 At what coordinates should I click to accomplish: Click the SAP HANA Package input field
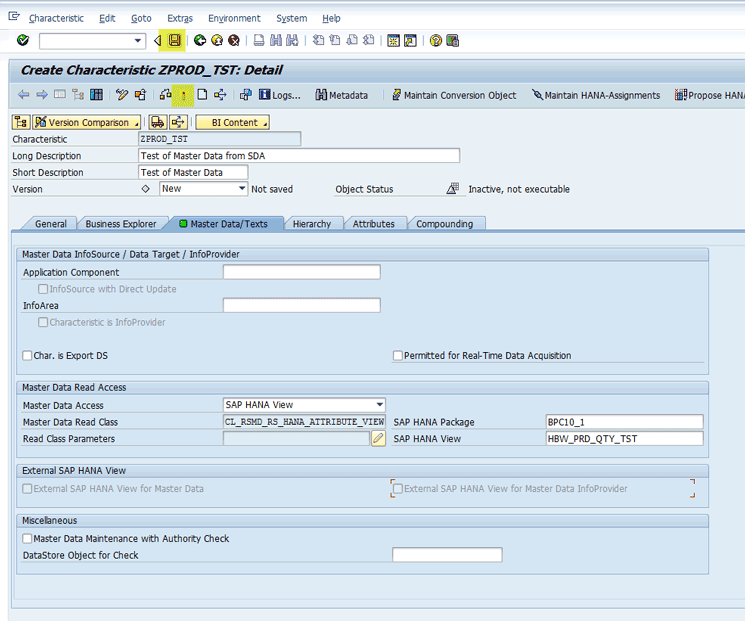[x=623, y=422]
